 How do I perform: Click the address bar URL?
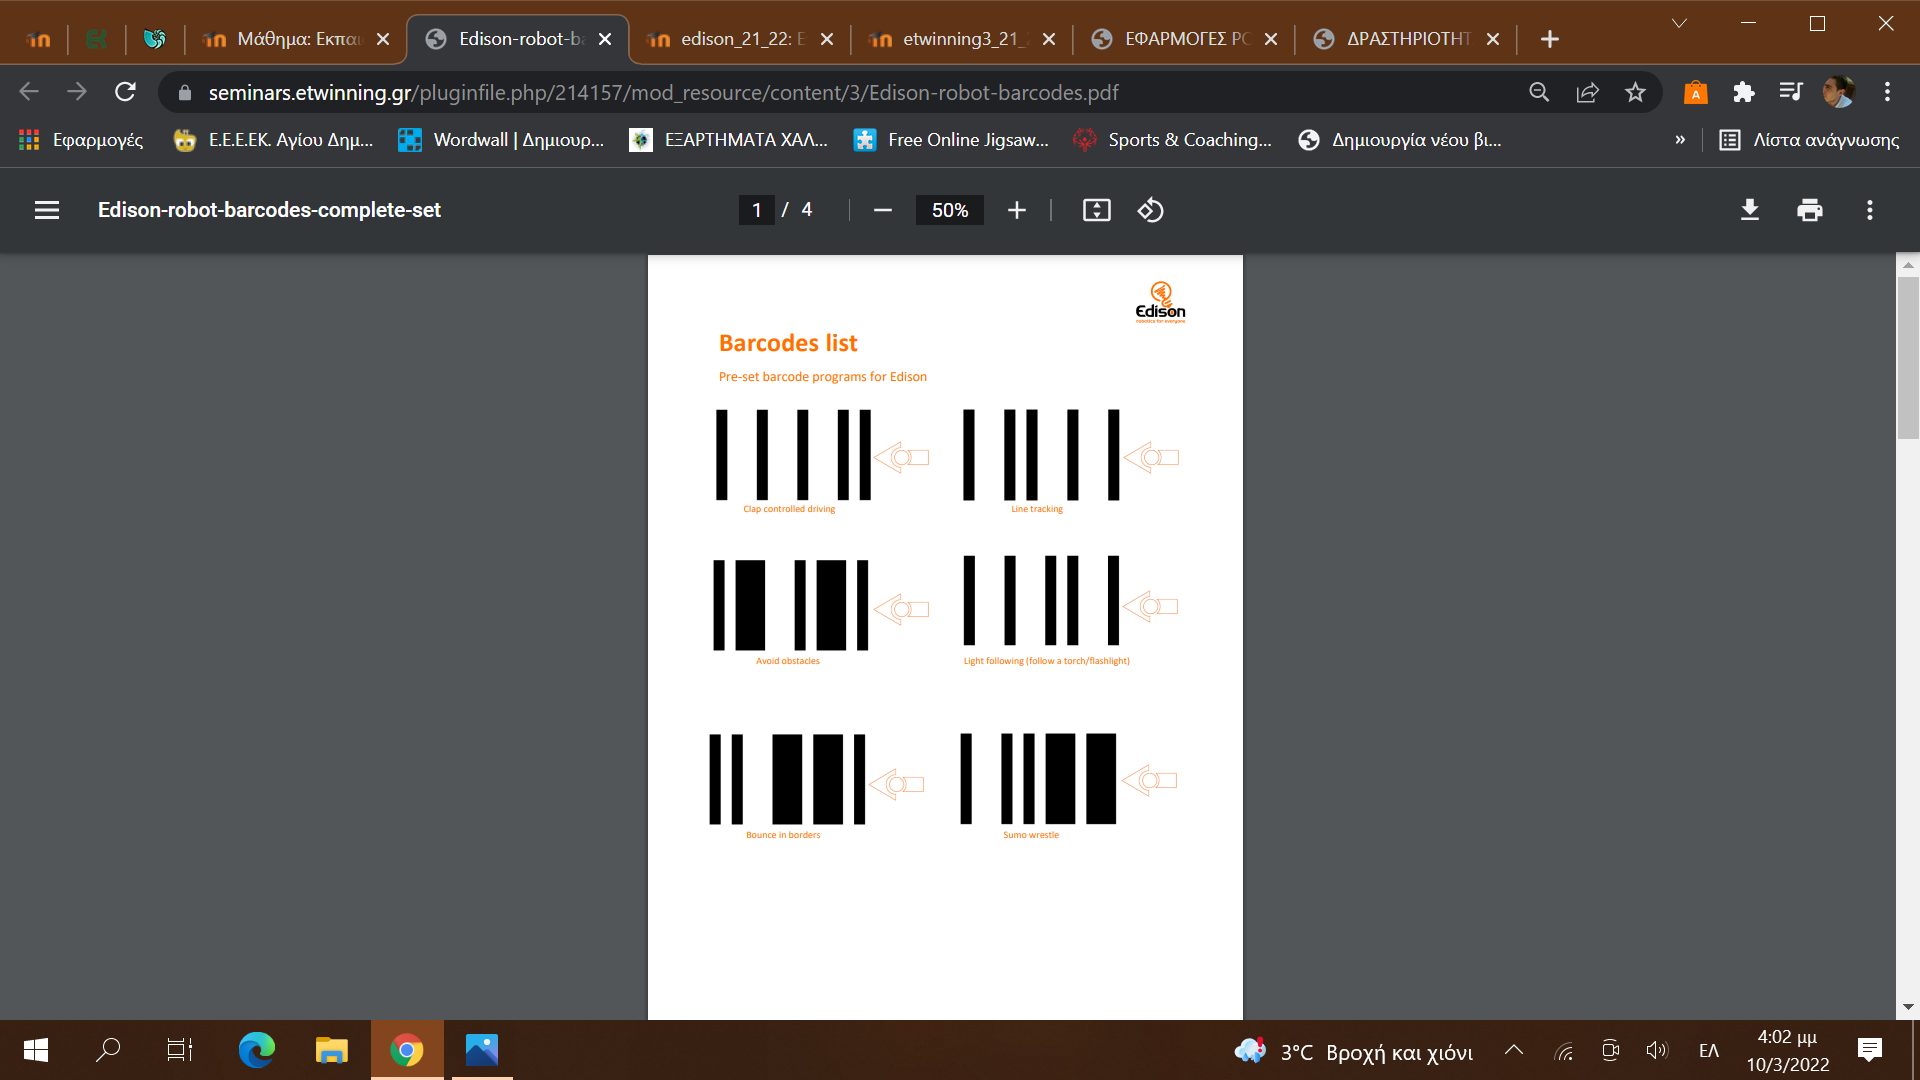663,92
